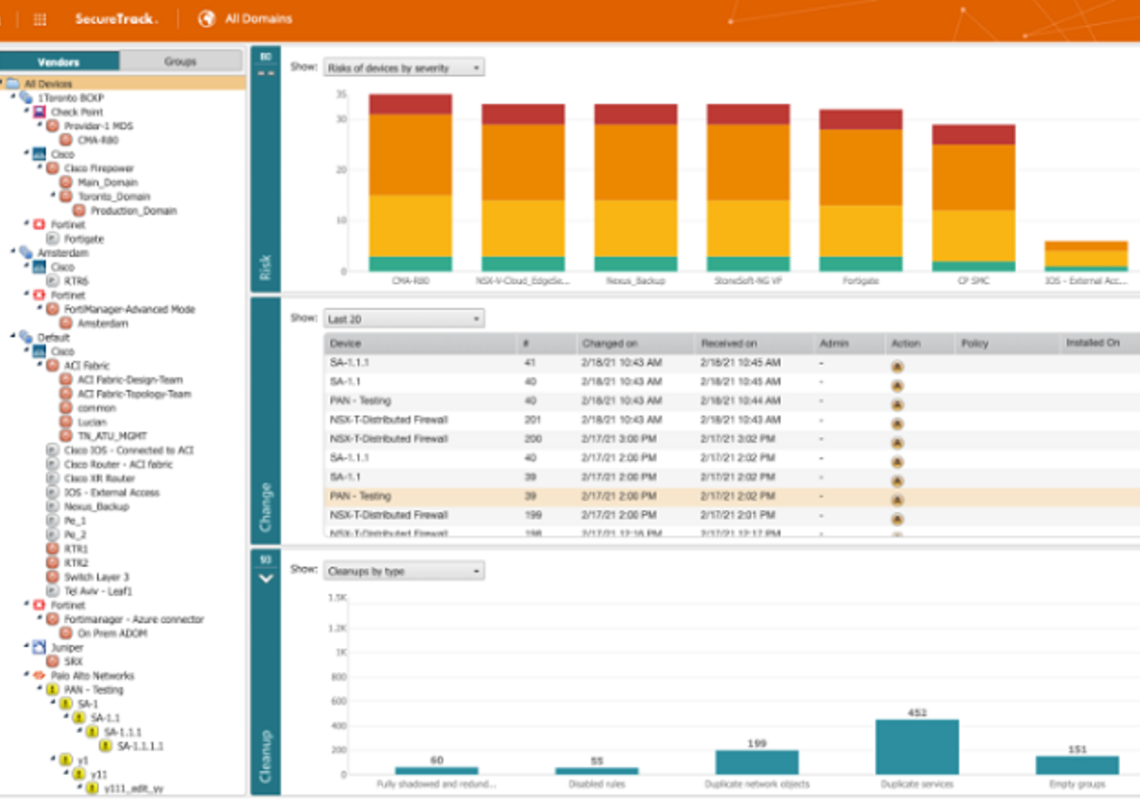Image resolution: width=1140 pixels, height=800 pixels.
Task: Click the All Domains globe icon
Action: click(x=209, y=18)
